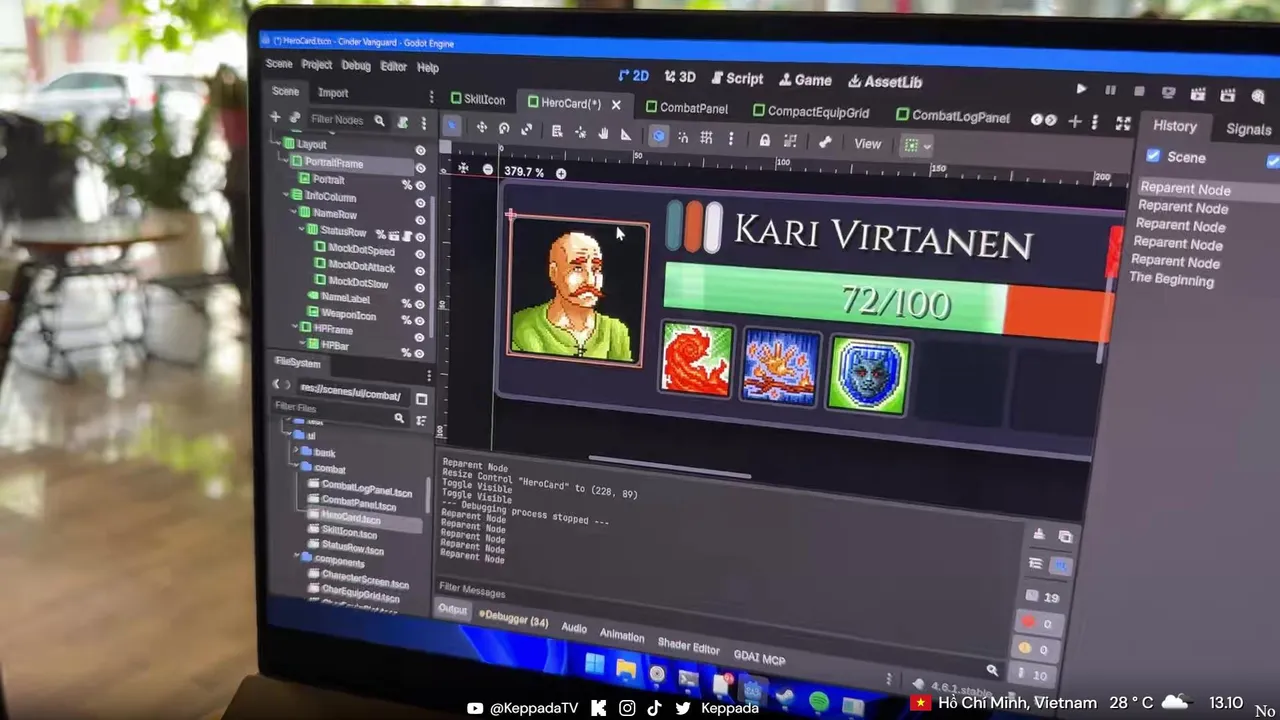The width and height of the screenshot is (1280, 720).
Task: Open the AssetLib workspace
Action: 885,82
